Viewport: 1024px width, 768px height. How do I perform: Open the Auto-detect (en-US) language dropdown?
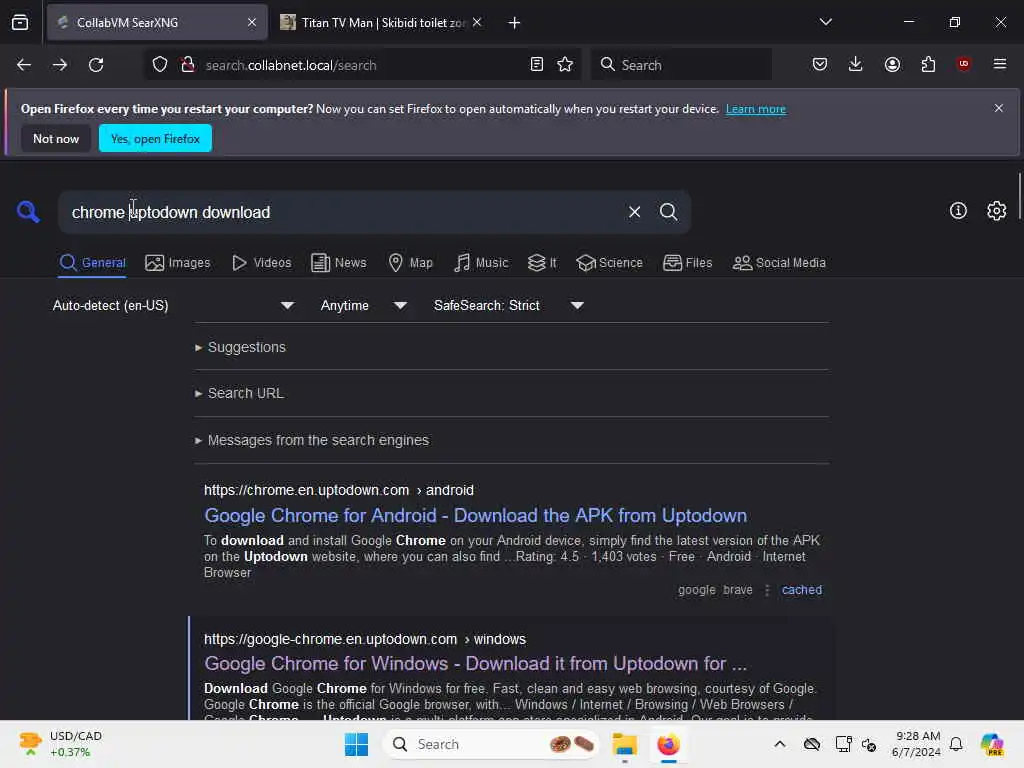(x=174, y=306)
